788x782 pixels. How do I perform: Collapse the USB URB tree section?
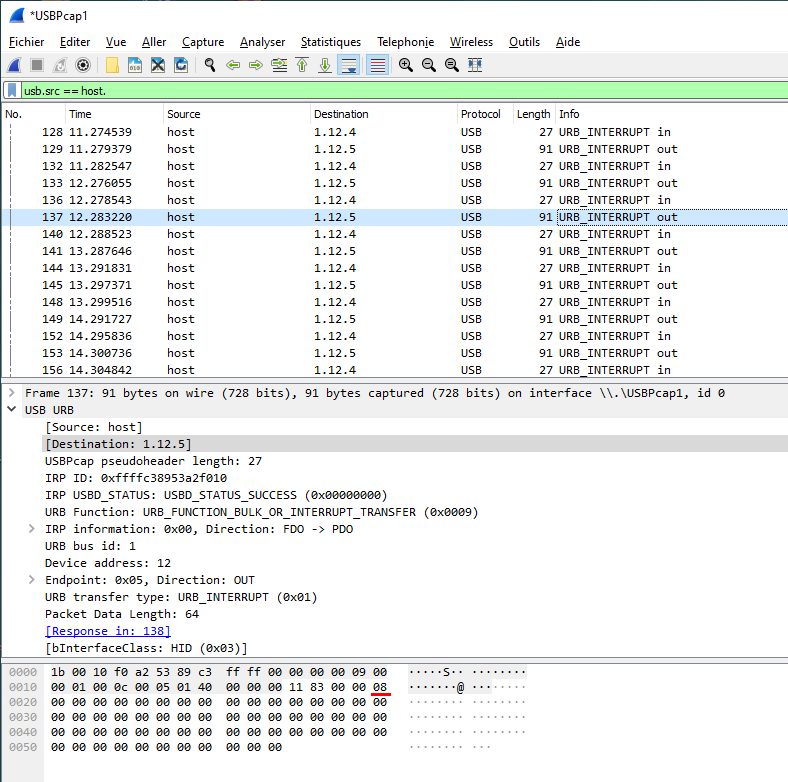[x=11, y=410]
